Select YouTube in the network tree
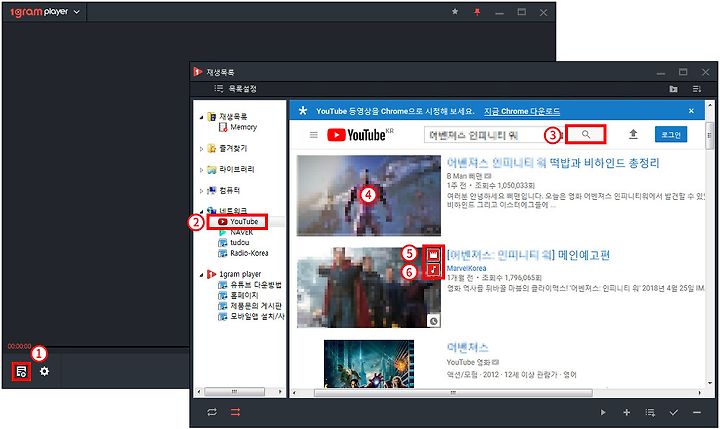 244,222
